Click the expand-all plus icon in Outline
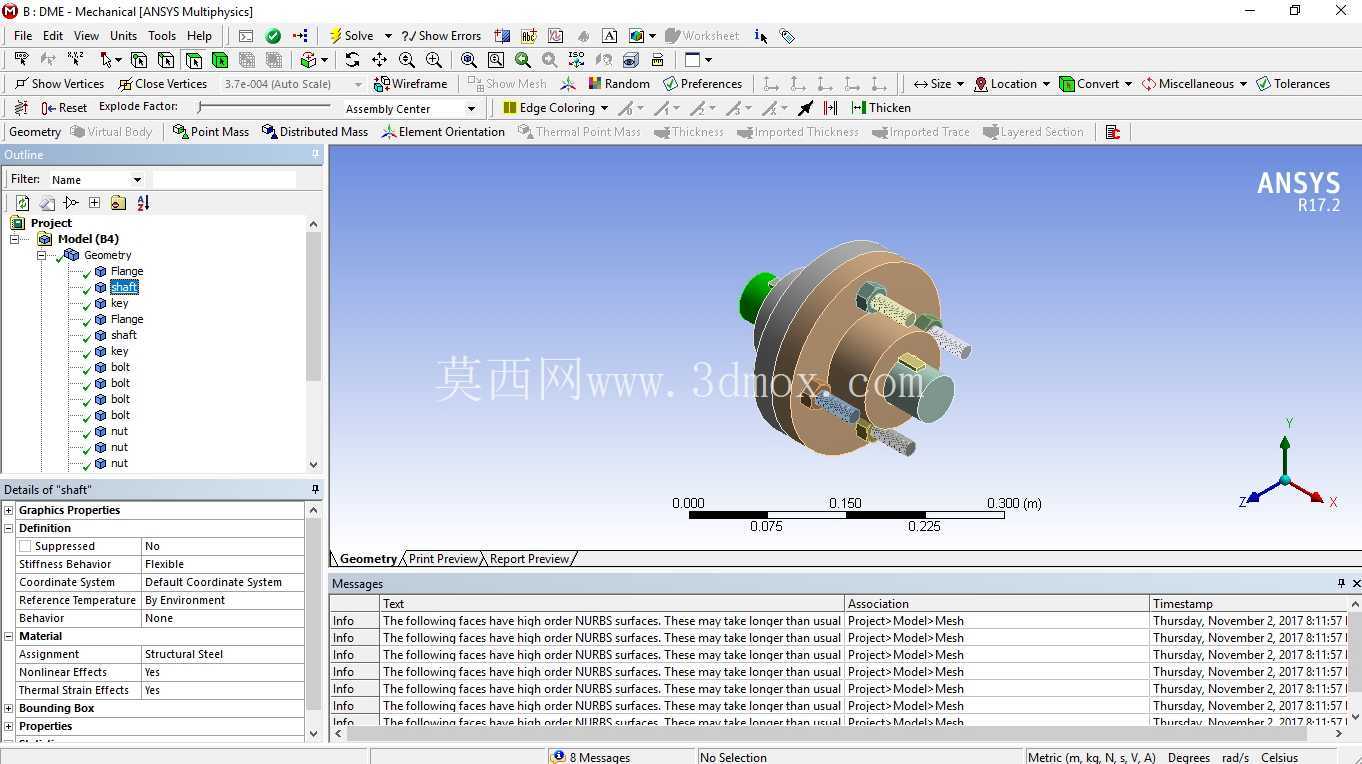 click(94, 203)
